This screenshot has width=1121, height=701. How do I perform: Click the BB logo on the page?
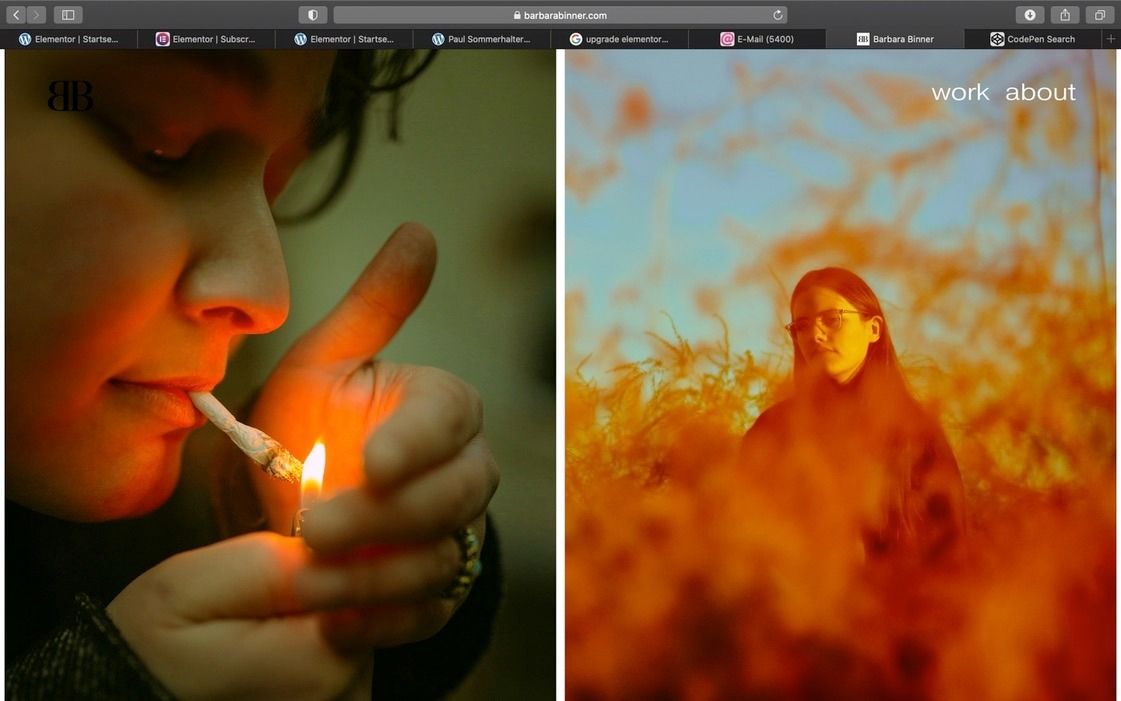pos(70,96)
